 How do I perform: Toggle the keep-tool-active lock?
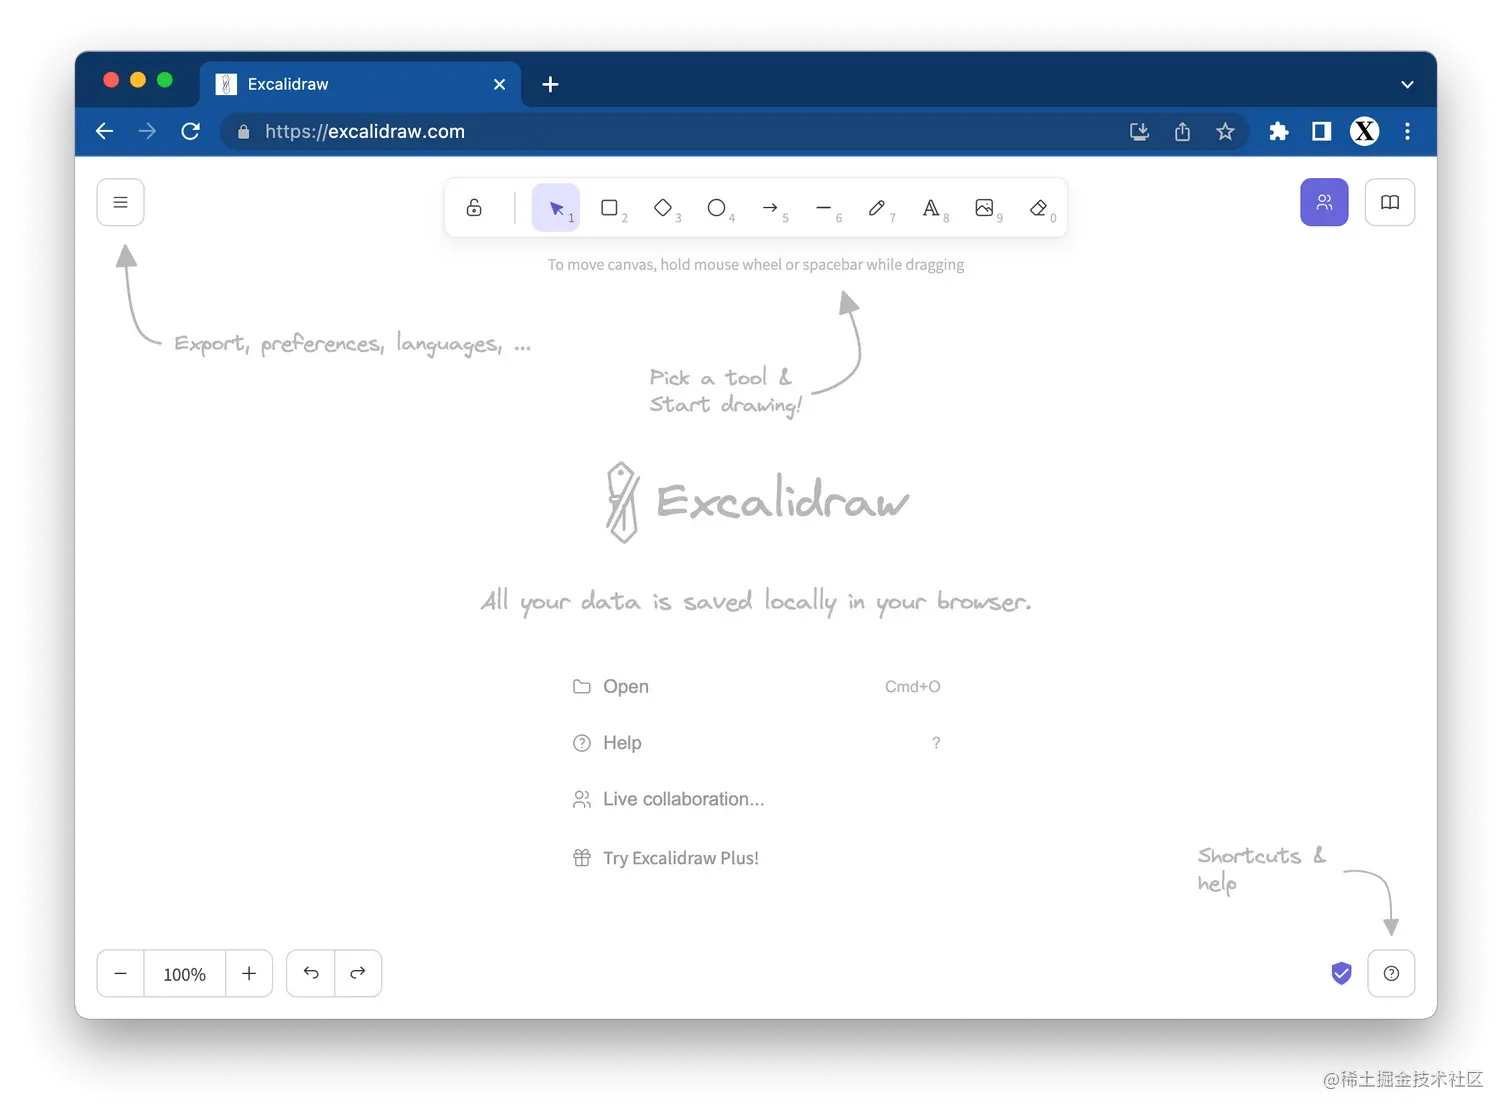(x=474, y=207)
